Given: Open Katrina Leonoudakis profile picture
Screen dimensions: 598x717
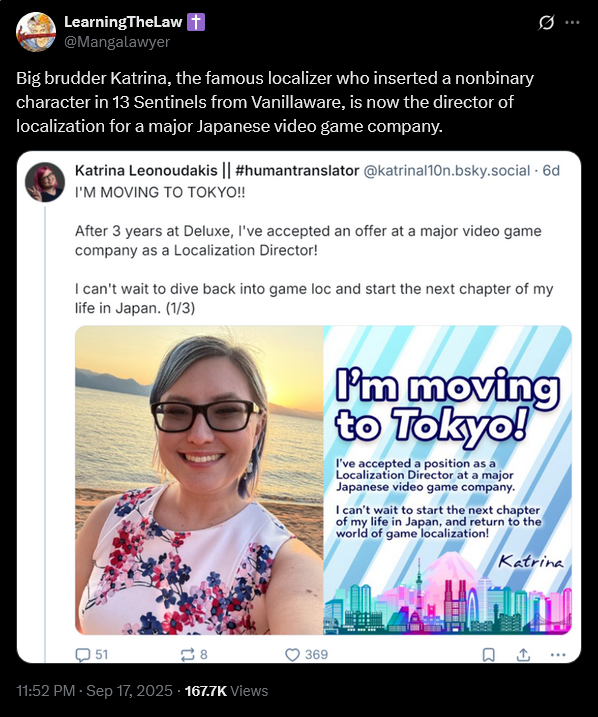Looking at the screenshot, I should 44,182.
